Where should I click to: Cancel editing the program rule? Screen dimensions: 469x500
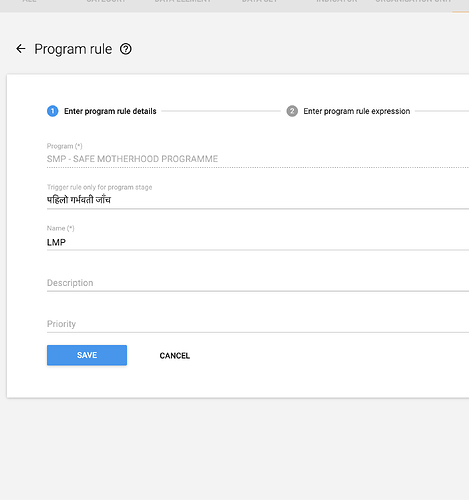pos(175,356)
